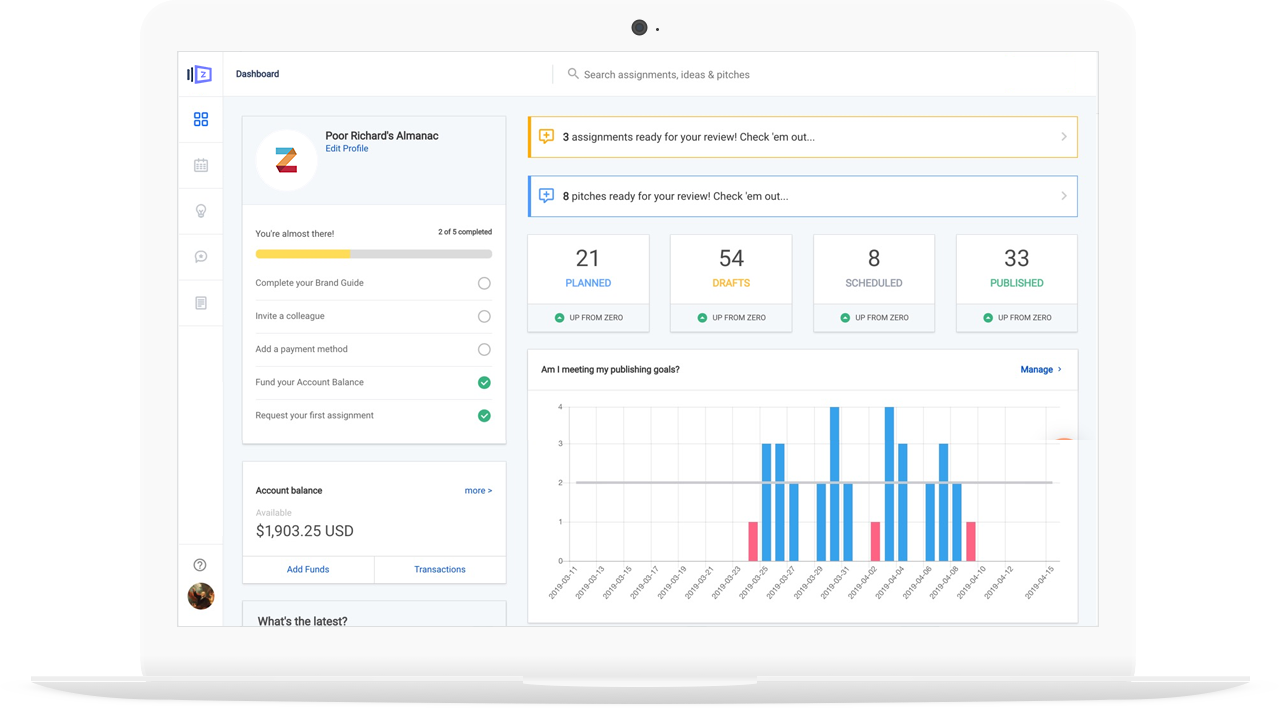The height and width of the screenshot is (708, 1279).
Task: Check the Complete your Brand Guide circle
Action: pyautogui.click(x=484, y=283)
